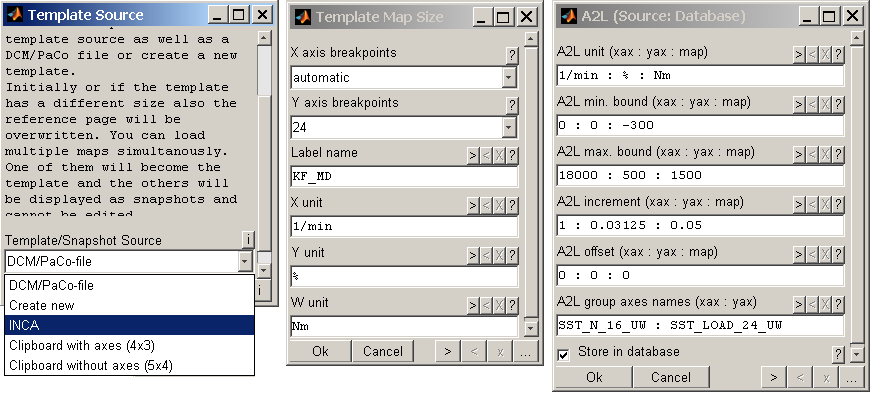Toggle the Store in database checkbox
Screen dimensions: 872x398
tap(563, 355)
